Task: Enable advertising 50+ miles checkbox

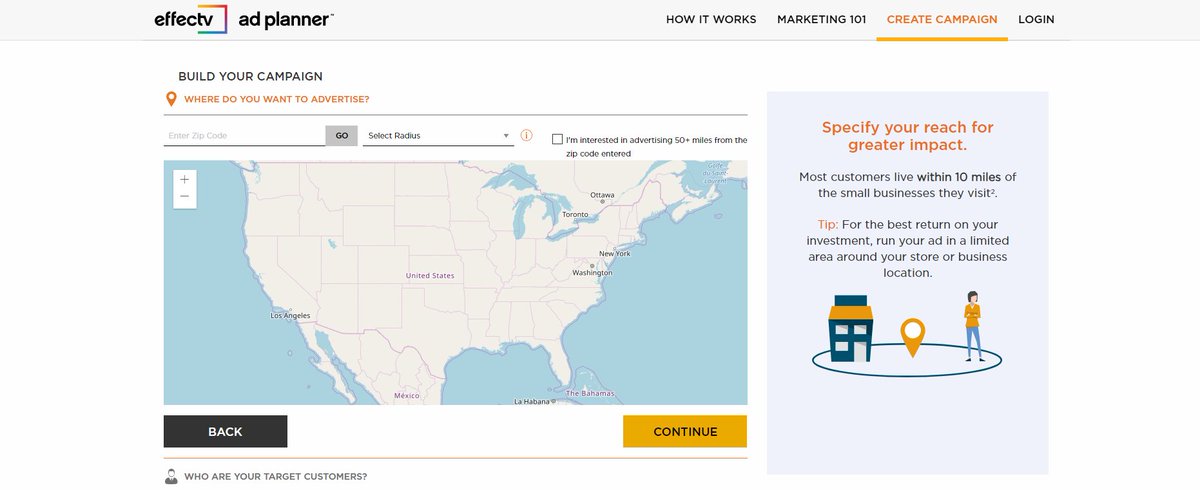Action: point(557,140)
